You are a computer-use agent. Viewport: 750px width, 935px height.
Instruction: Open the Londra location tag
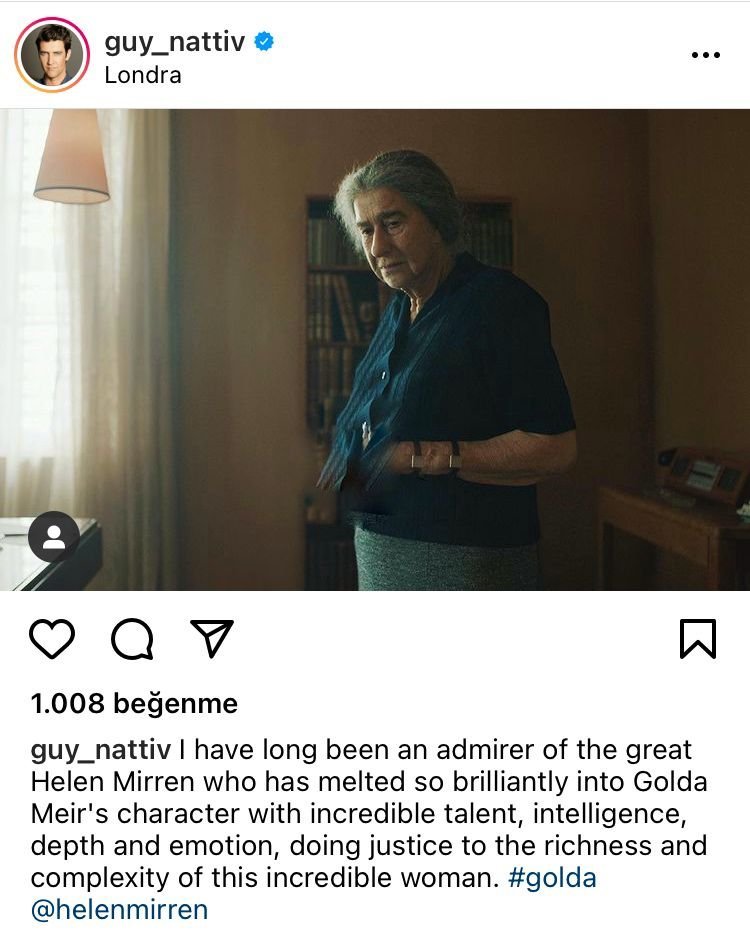(142, 75)
